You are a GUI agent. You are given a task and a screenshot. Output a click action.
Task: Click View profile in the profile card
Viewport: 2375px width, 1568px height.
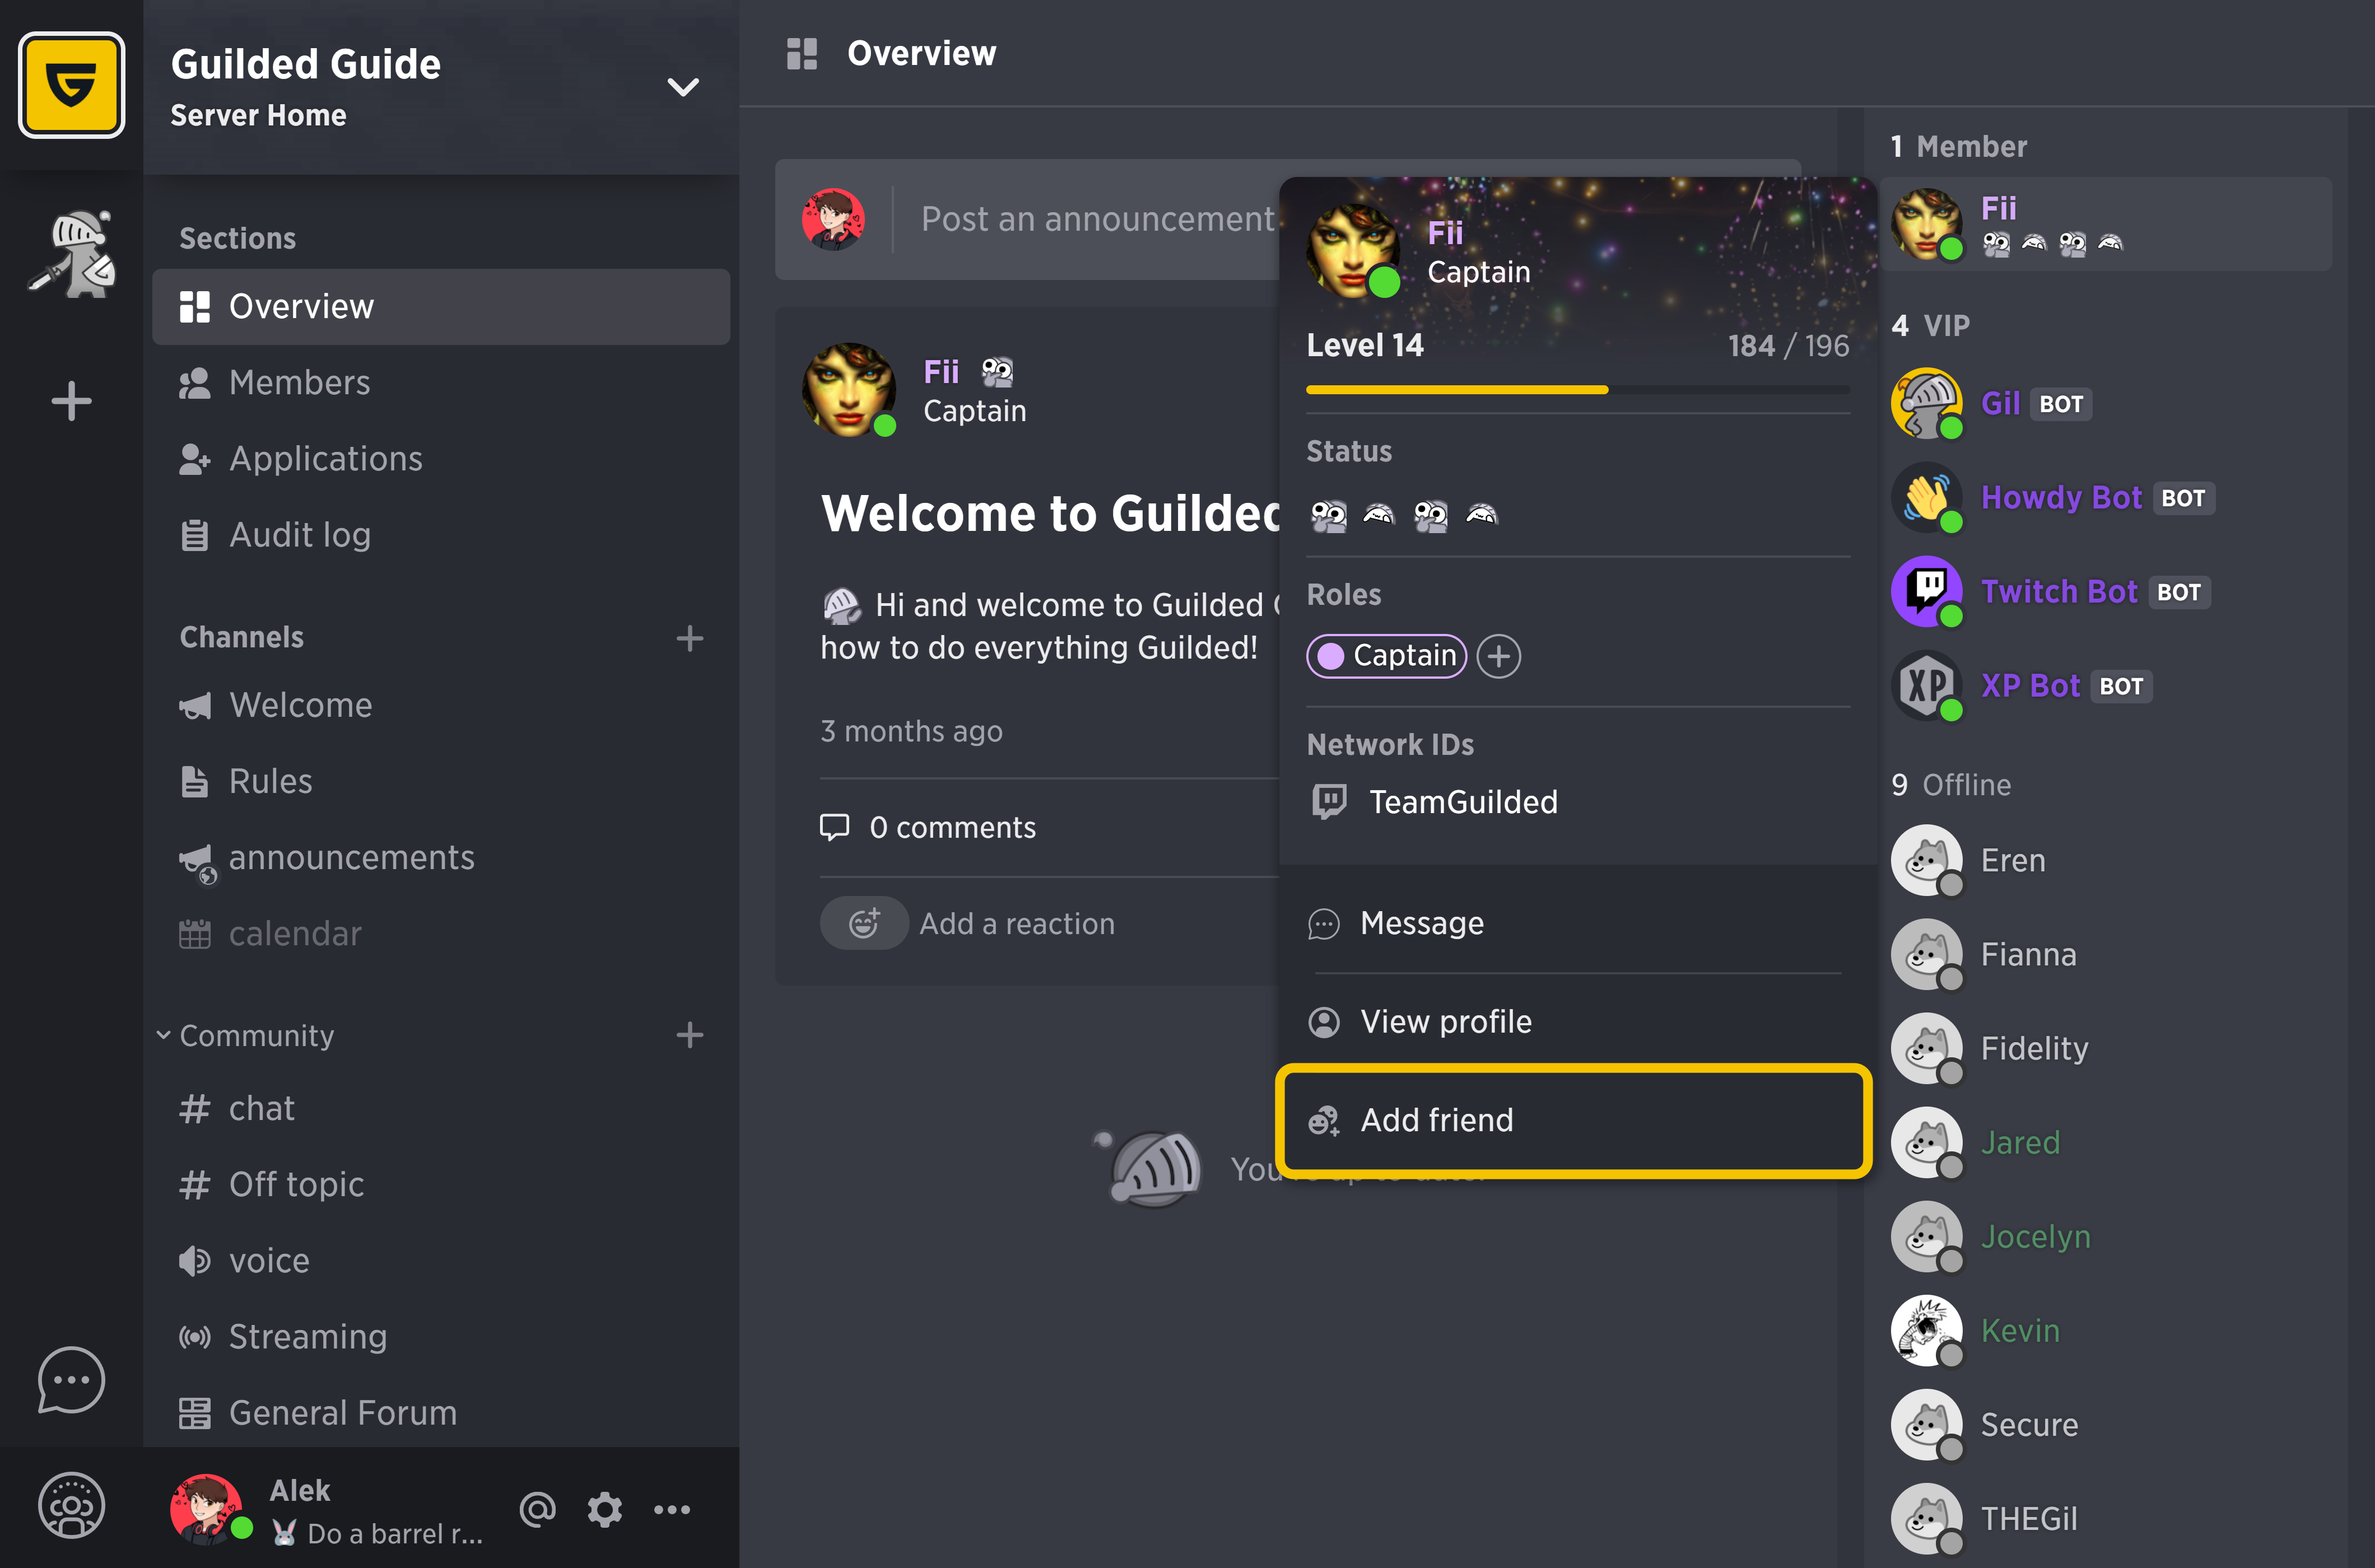1578,1021
